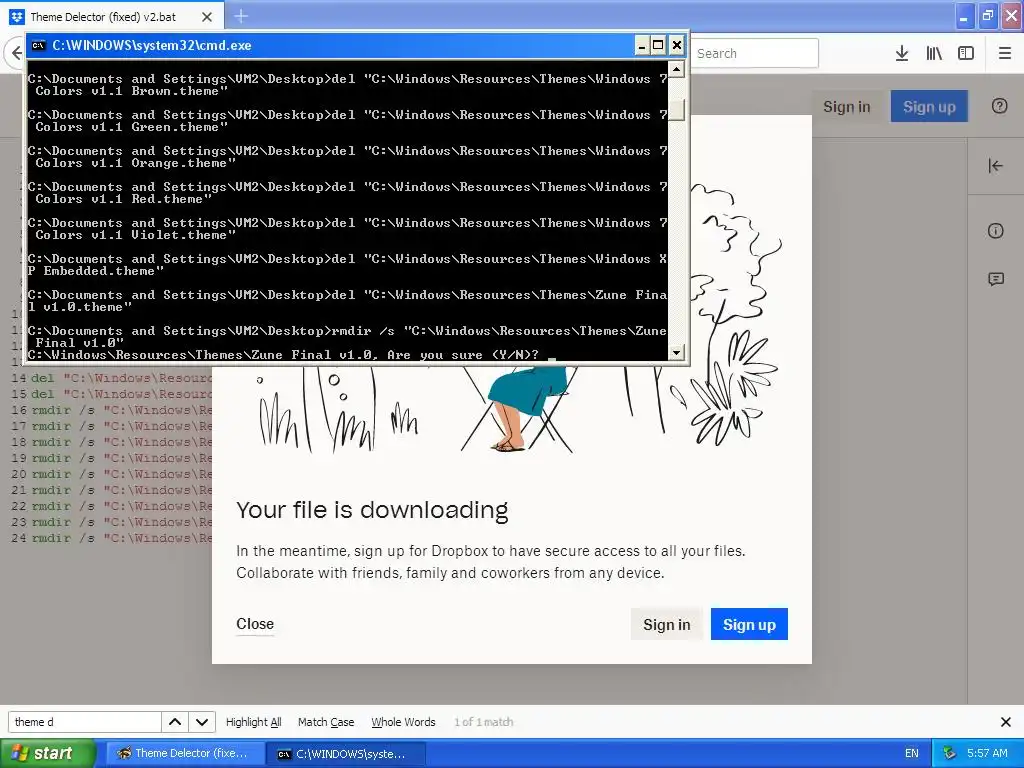Viewport: 1024px width, 768px height.
Task: Click cmd window scrollbar down arrow
Action: (x=677, y=353)
